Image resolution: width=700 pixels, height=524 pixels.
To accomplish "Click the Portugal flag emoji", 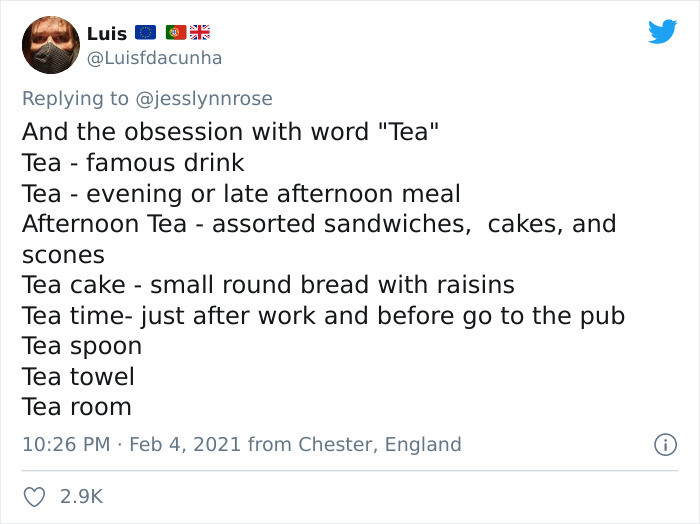I will [x=175, y=32].
